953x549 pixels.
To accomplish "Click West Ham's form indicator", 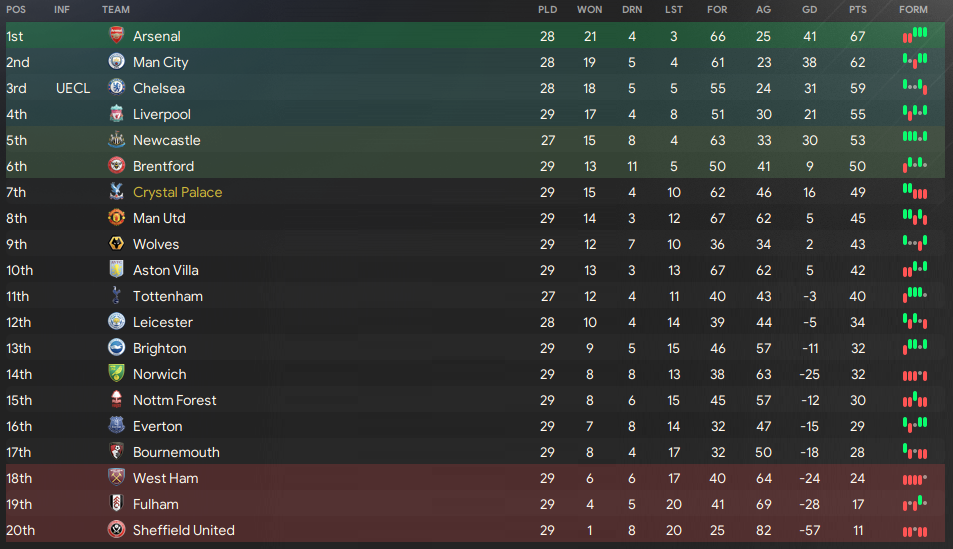I will coord(915,479).
